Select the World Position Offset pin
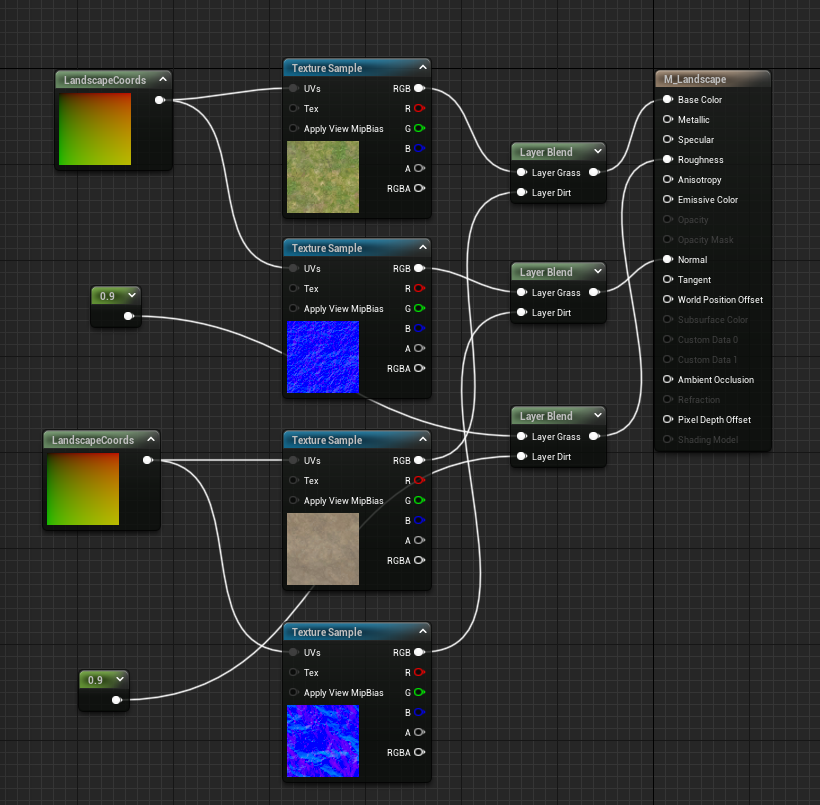820x805 pixels. point(667,300)
